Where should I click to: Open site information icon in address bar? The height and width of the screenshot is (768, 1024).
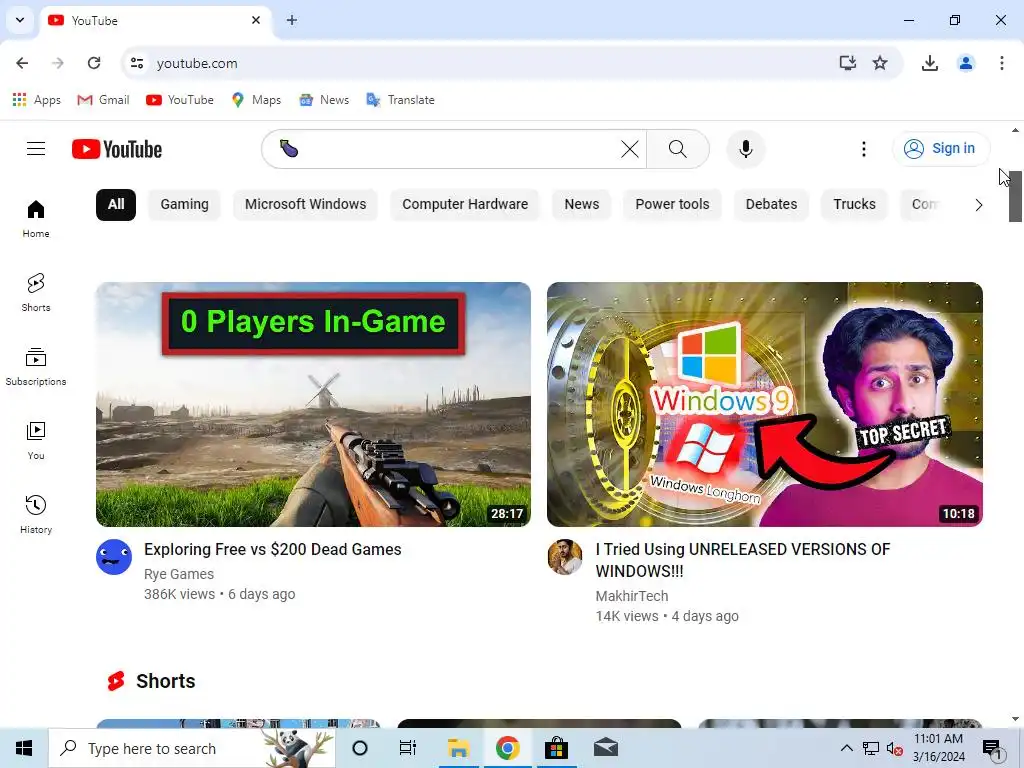coord(136,63)
